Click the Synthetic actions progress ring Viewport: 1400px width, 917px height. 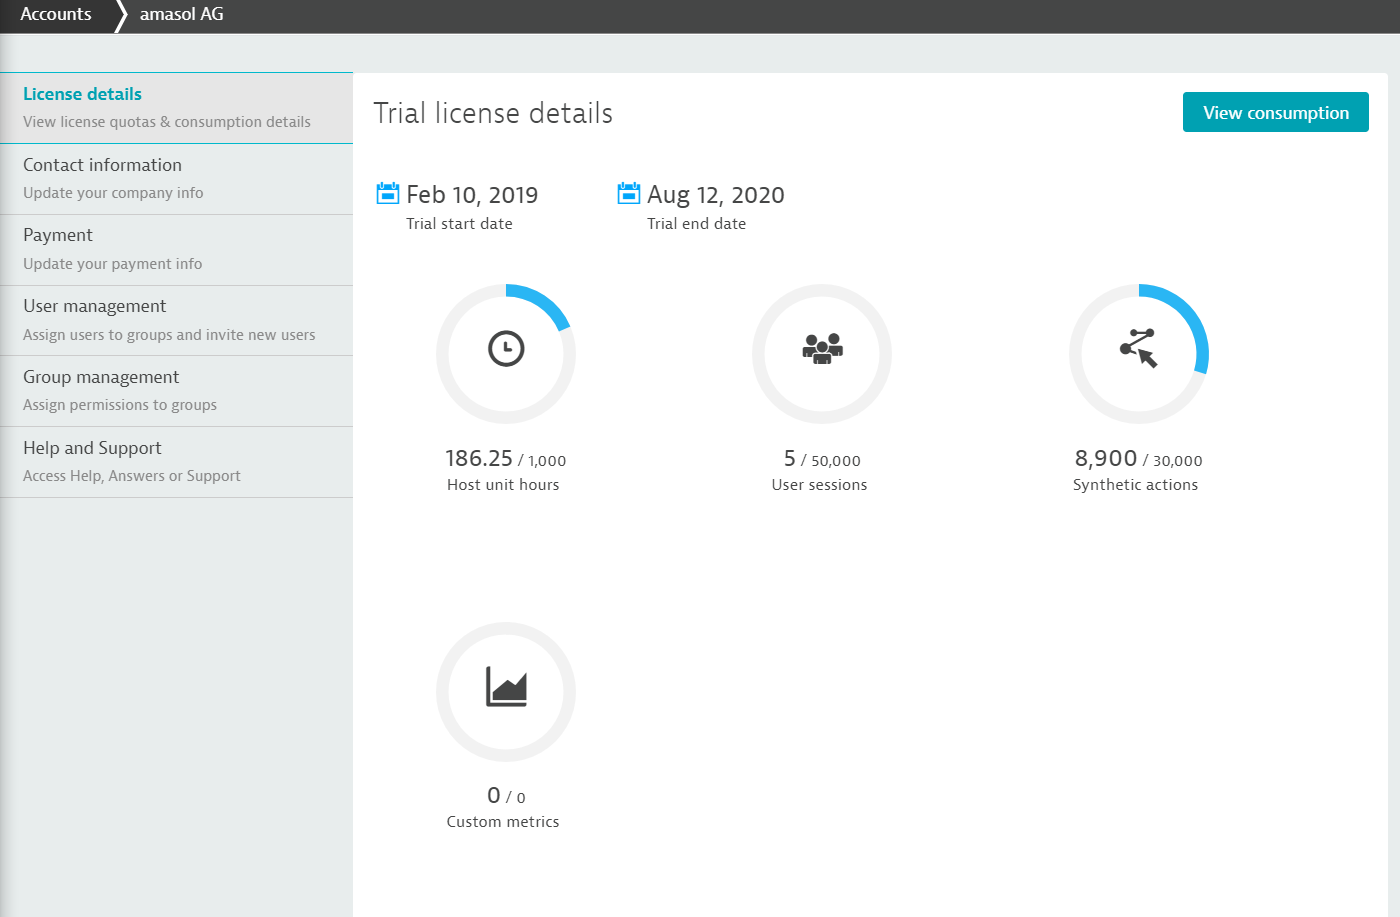tap(1192, 320)
